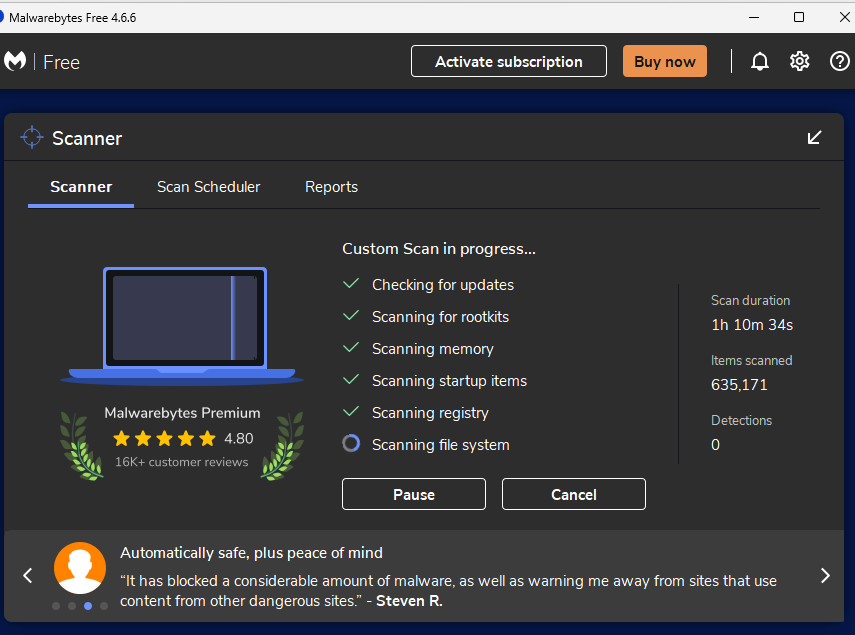Show previous testimonial with left arrow
This screenshot has width=855, height=635.
tap(28, 576)
